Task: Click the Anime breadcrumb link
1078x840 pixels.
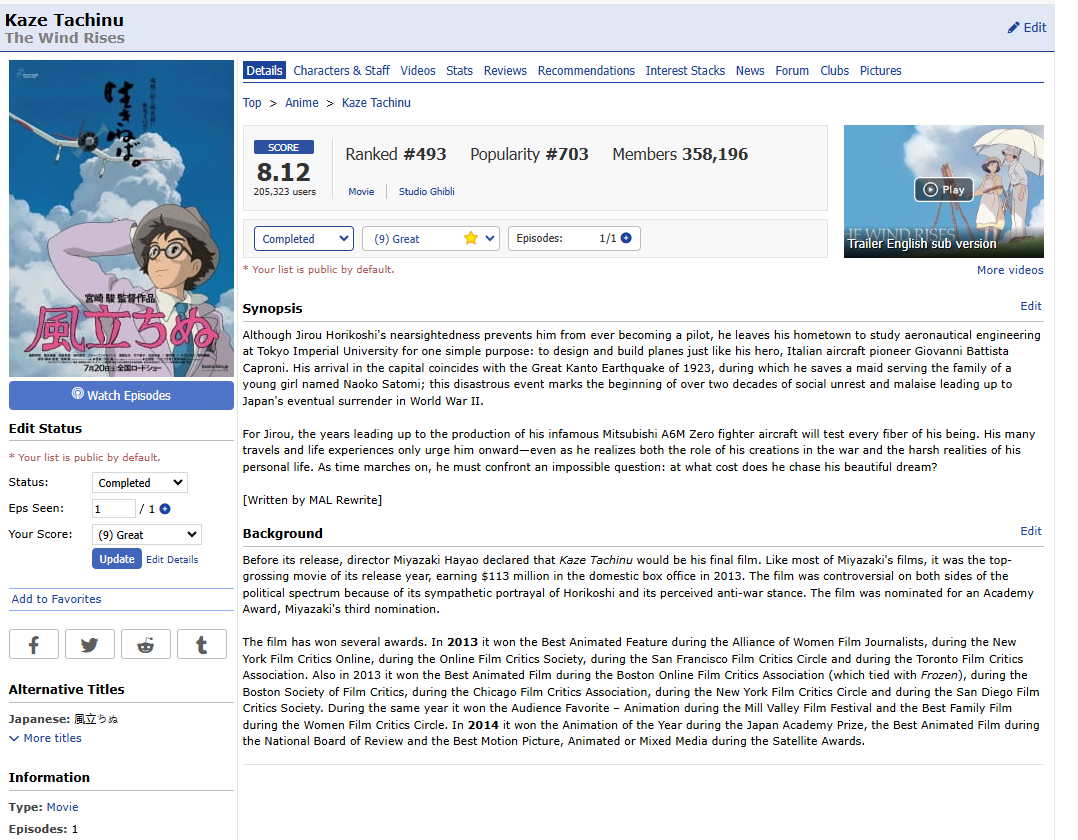Action: (301, 102)
